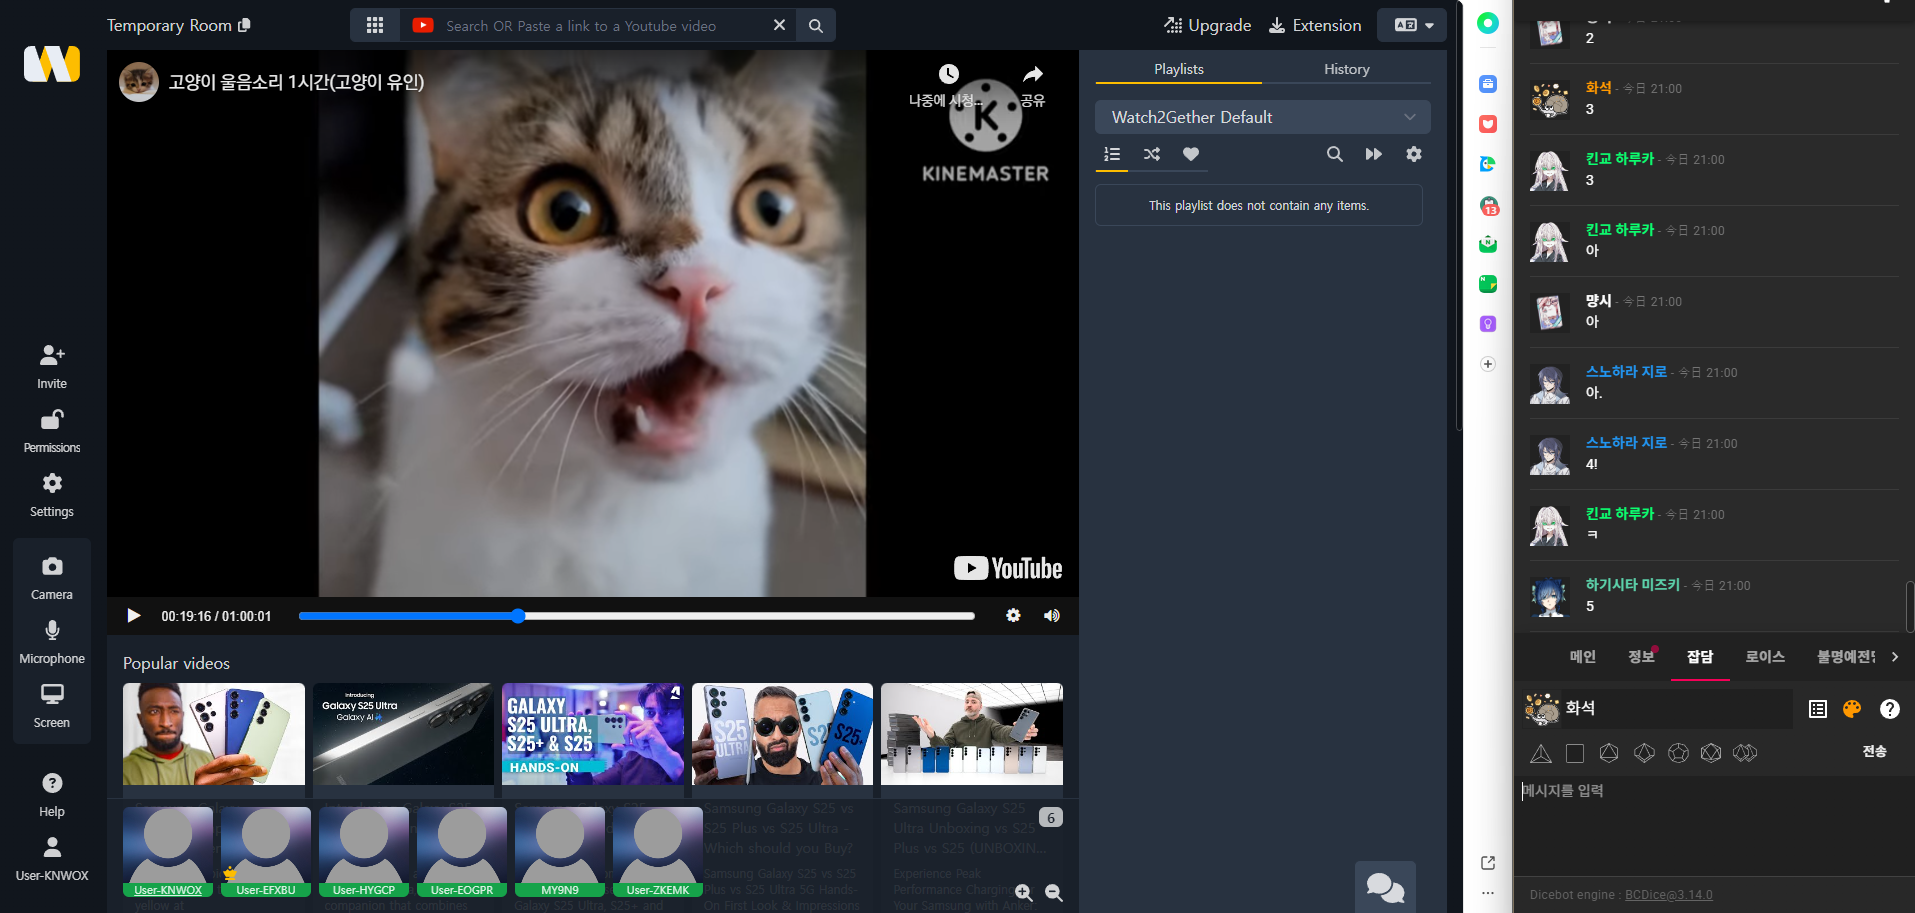1915x913 pixels.
Task: Switch to the History tab
Action: [x=1346, y=69]
